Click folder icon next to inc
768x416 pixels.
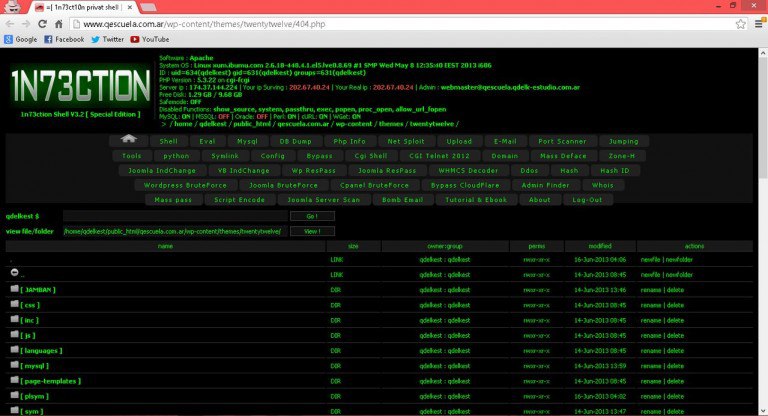pos(15,319)
